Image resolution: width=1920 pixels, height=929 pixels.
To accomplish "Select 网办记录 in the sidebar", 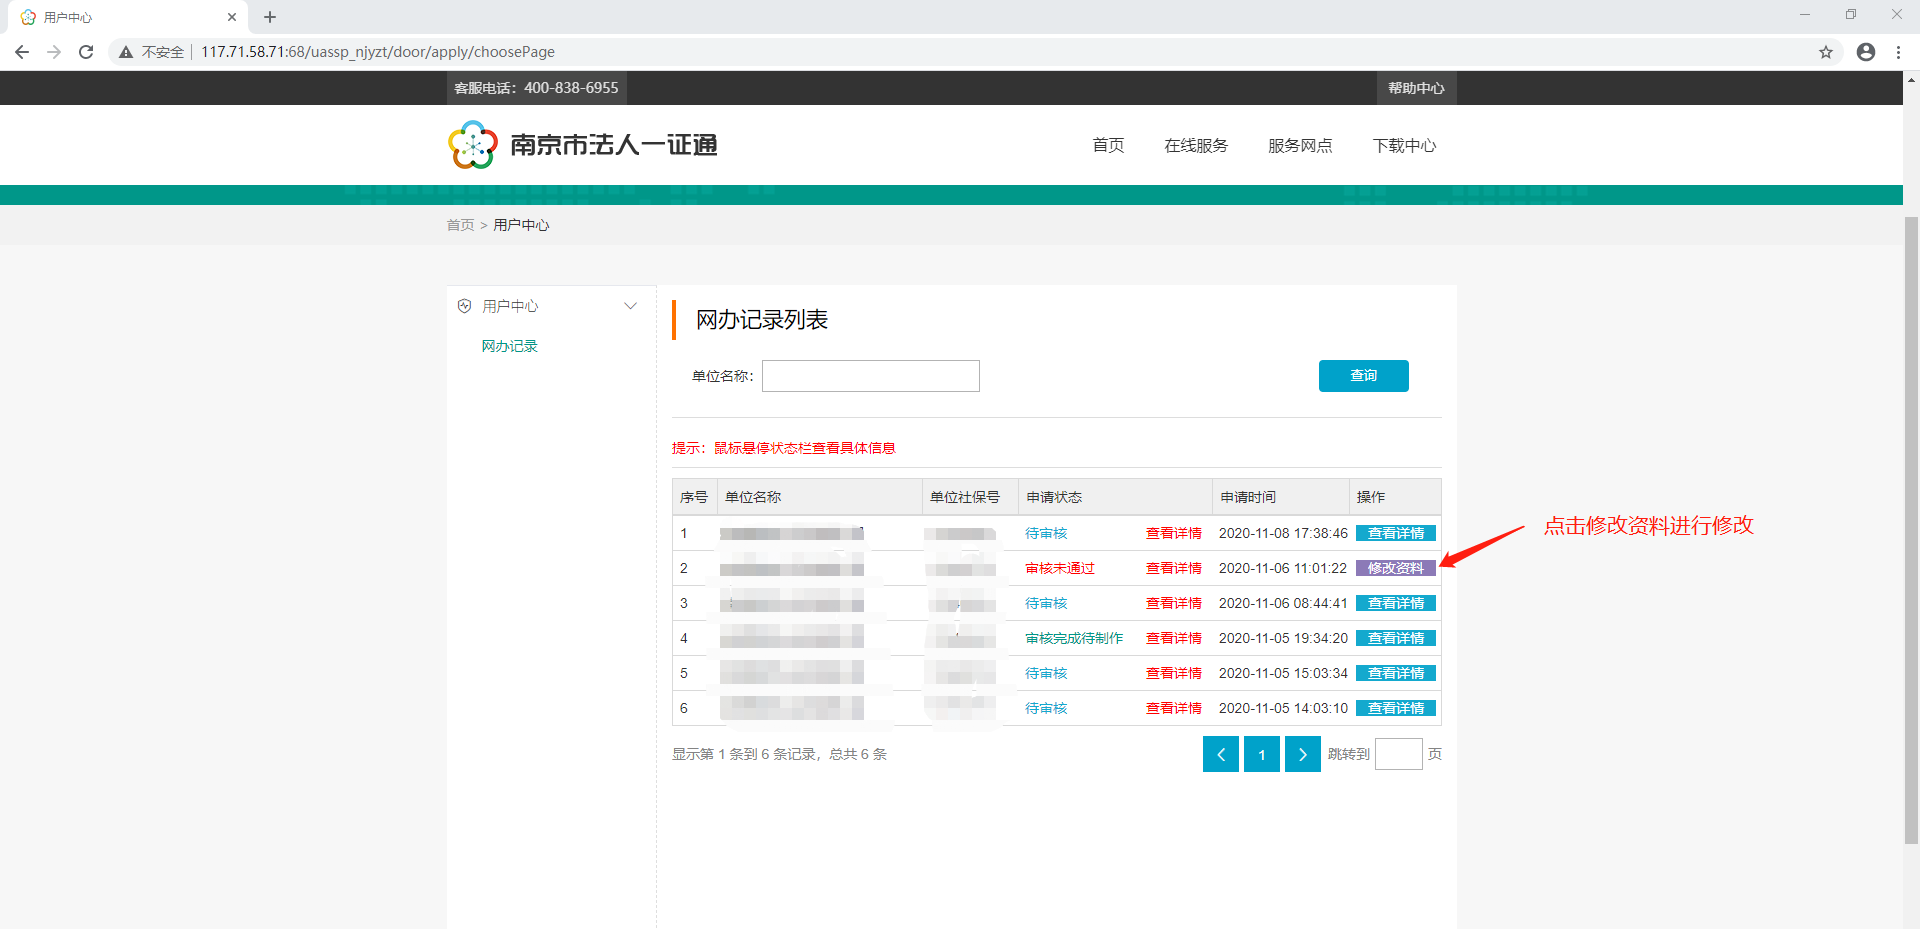I will pos(509,346).
